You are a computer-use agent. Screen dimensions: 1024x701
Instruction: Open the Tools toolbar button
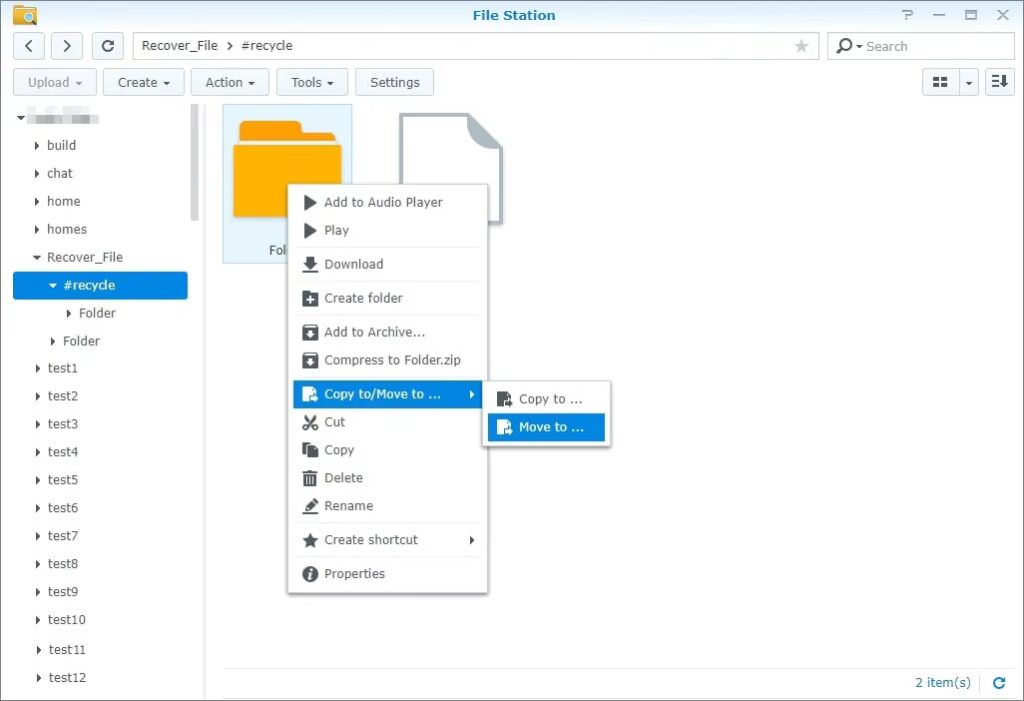tap(312, 83)
